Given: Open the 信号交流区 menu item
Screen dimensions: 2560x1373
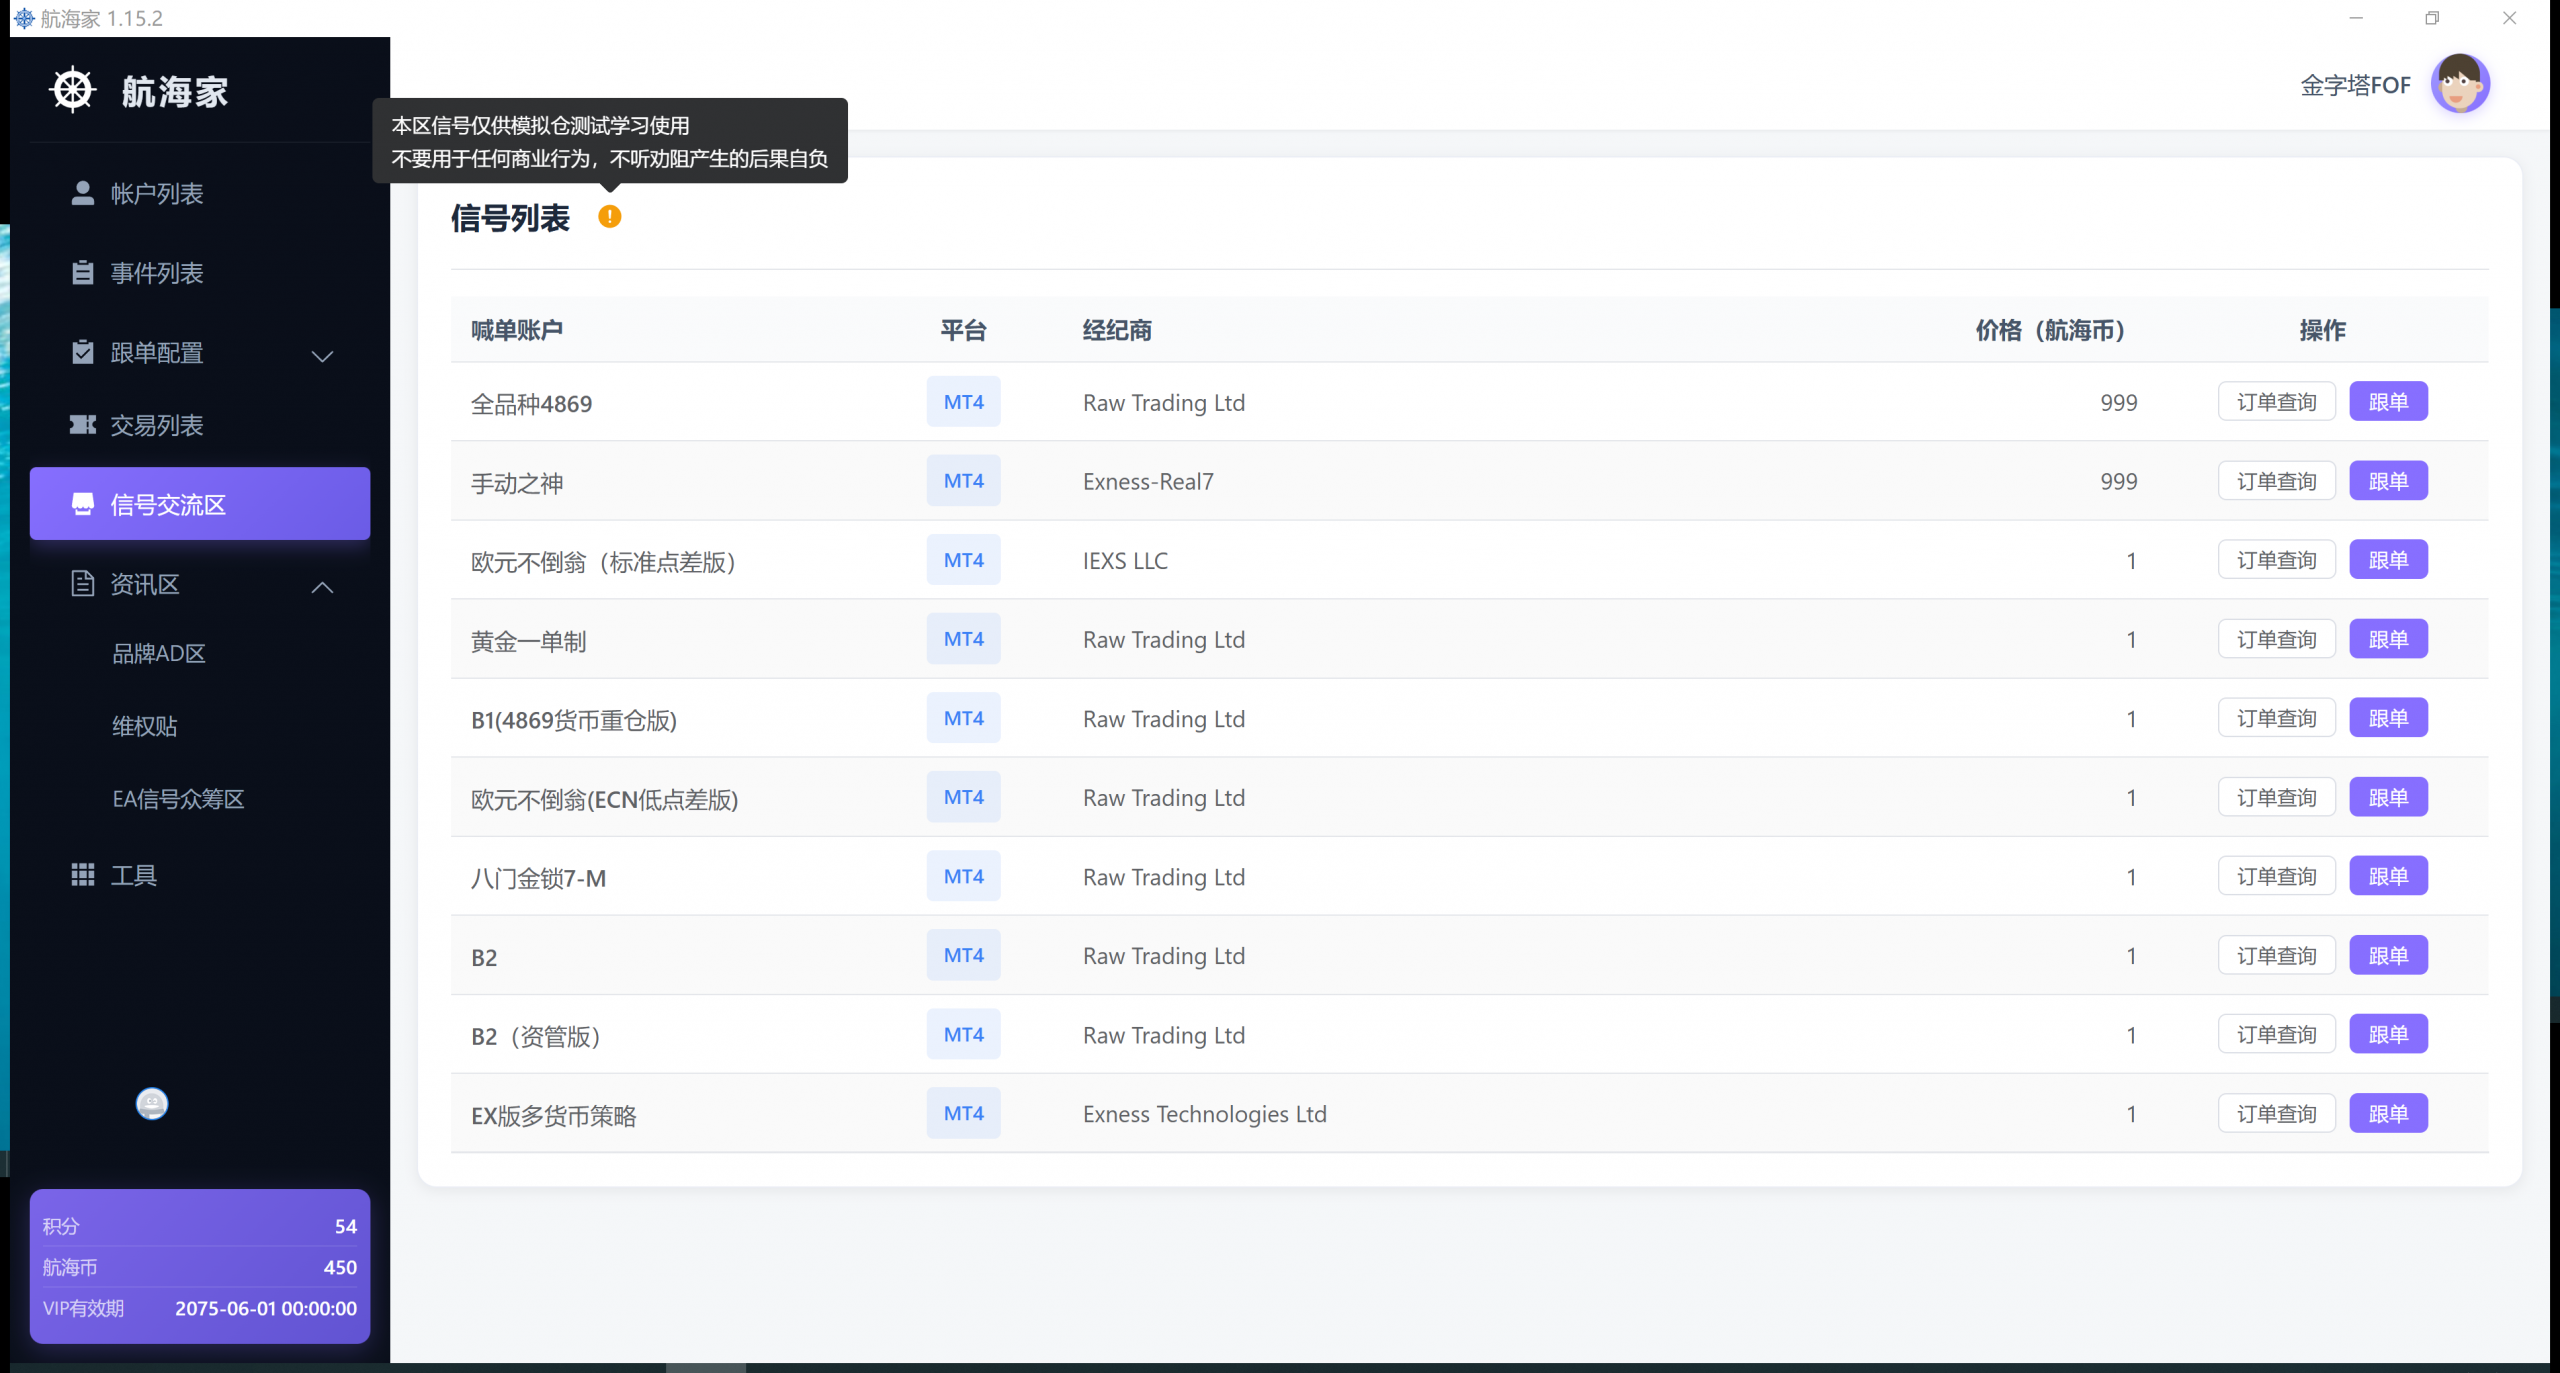Looking at the screenshot, I should [200, 504].
